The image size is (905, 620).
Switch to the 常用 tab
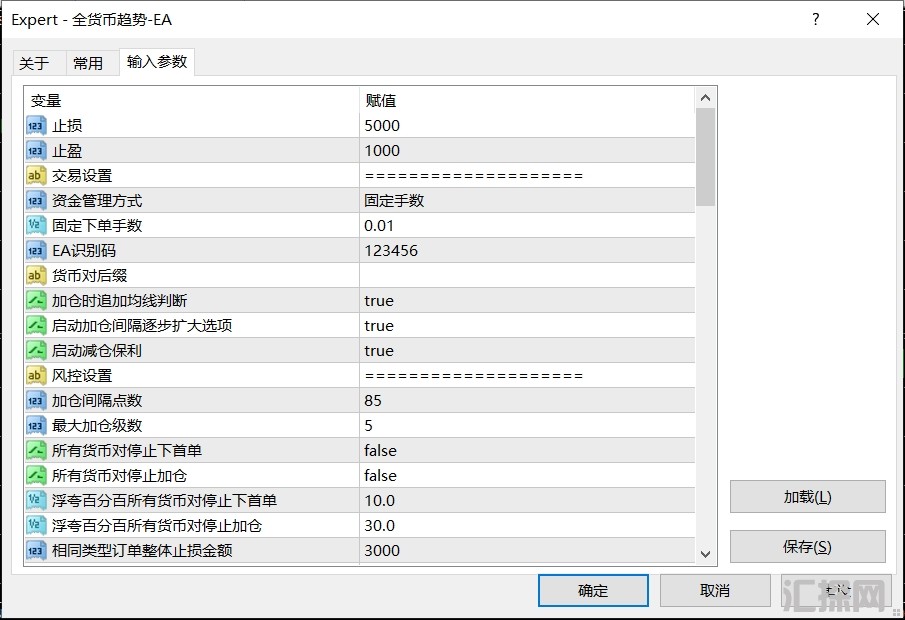pos(88,63)
